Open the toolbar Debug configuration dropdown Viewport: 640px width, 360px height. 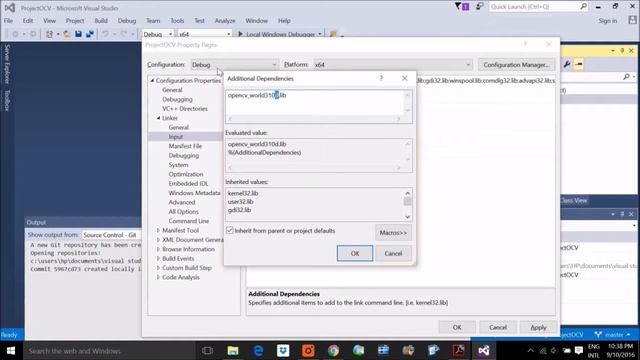[x=158, y=34]
